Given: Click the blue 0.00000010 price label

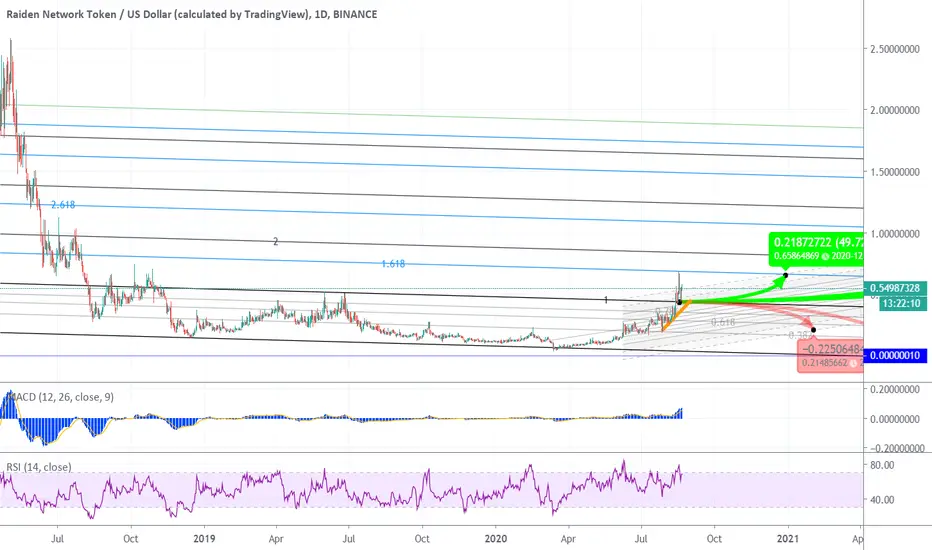Looking at the screenshot, I should (x=895, y=356).
